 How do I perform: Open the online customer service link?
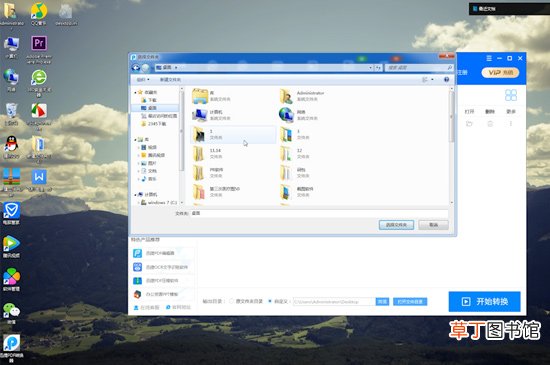tap(147, 307)
